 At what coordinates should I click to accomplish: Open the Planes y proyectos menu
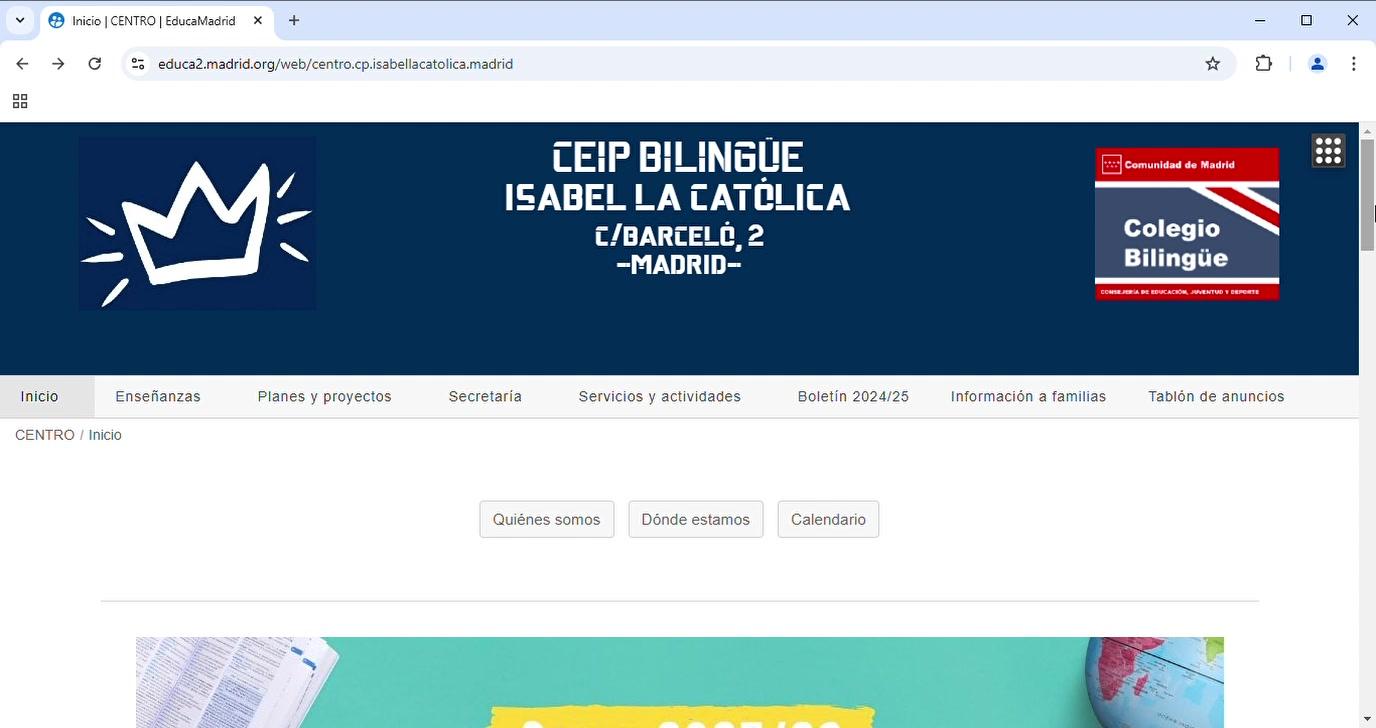point(325,397)
